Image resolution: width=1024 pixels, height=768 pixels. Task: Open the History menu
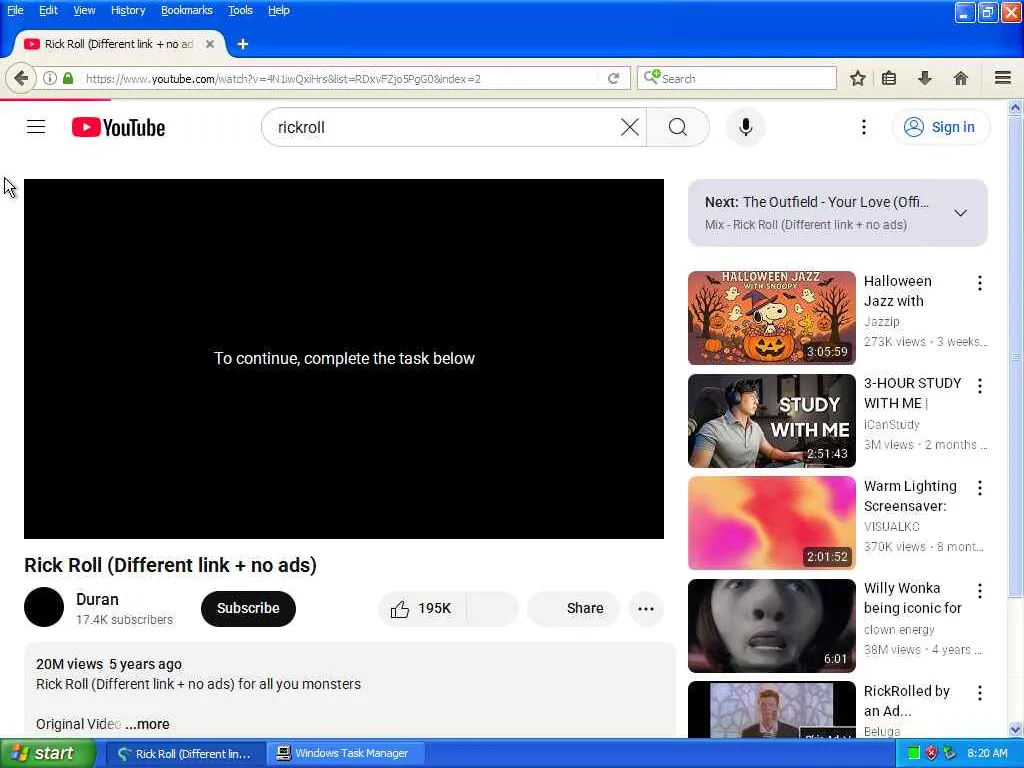127,10
